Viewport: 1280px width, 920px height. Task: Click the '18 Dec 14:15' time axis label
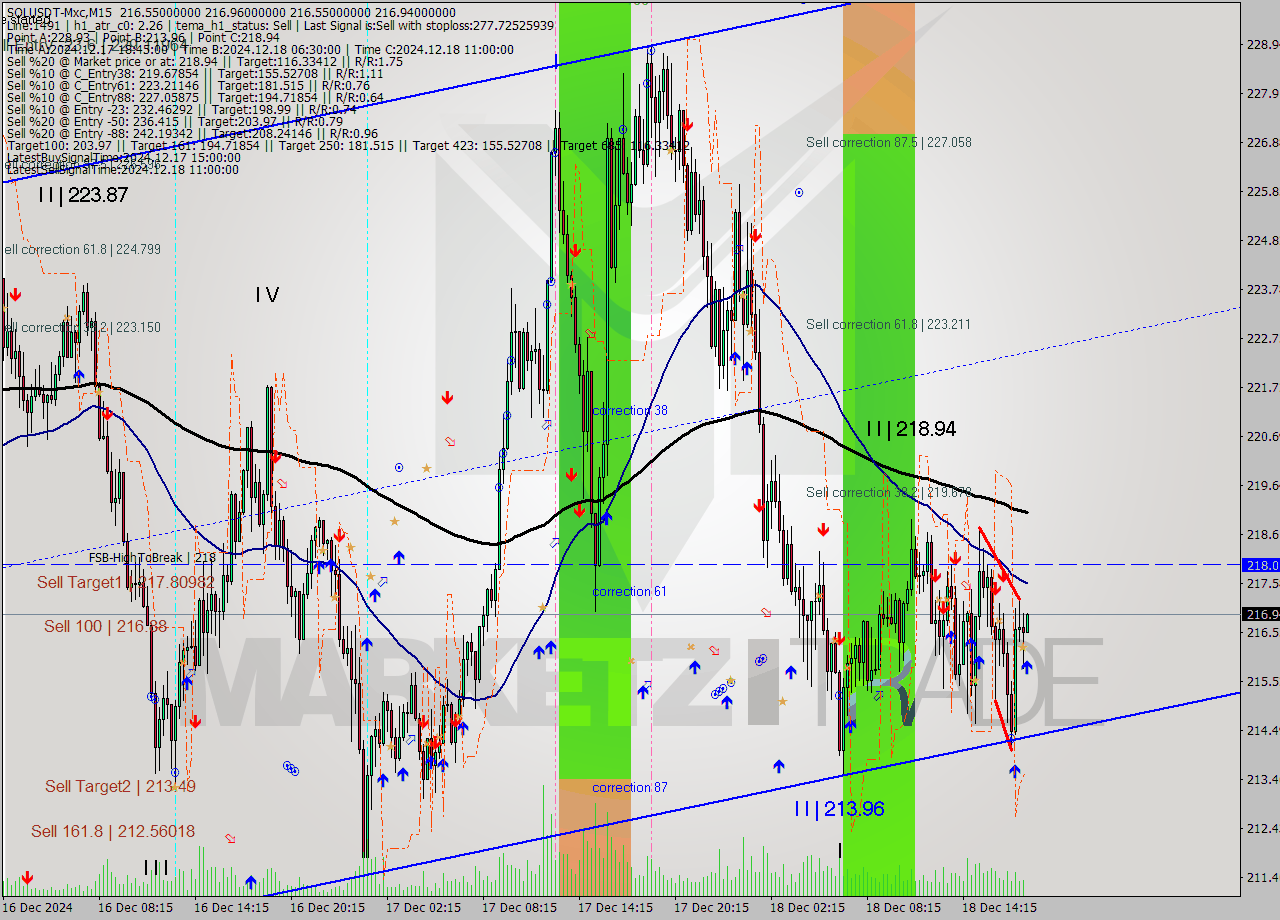(x=999, y=908)
